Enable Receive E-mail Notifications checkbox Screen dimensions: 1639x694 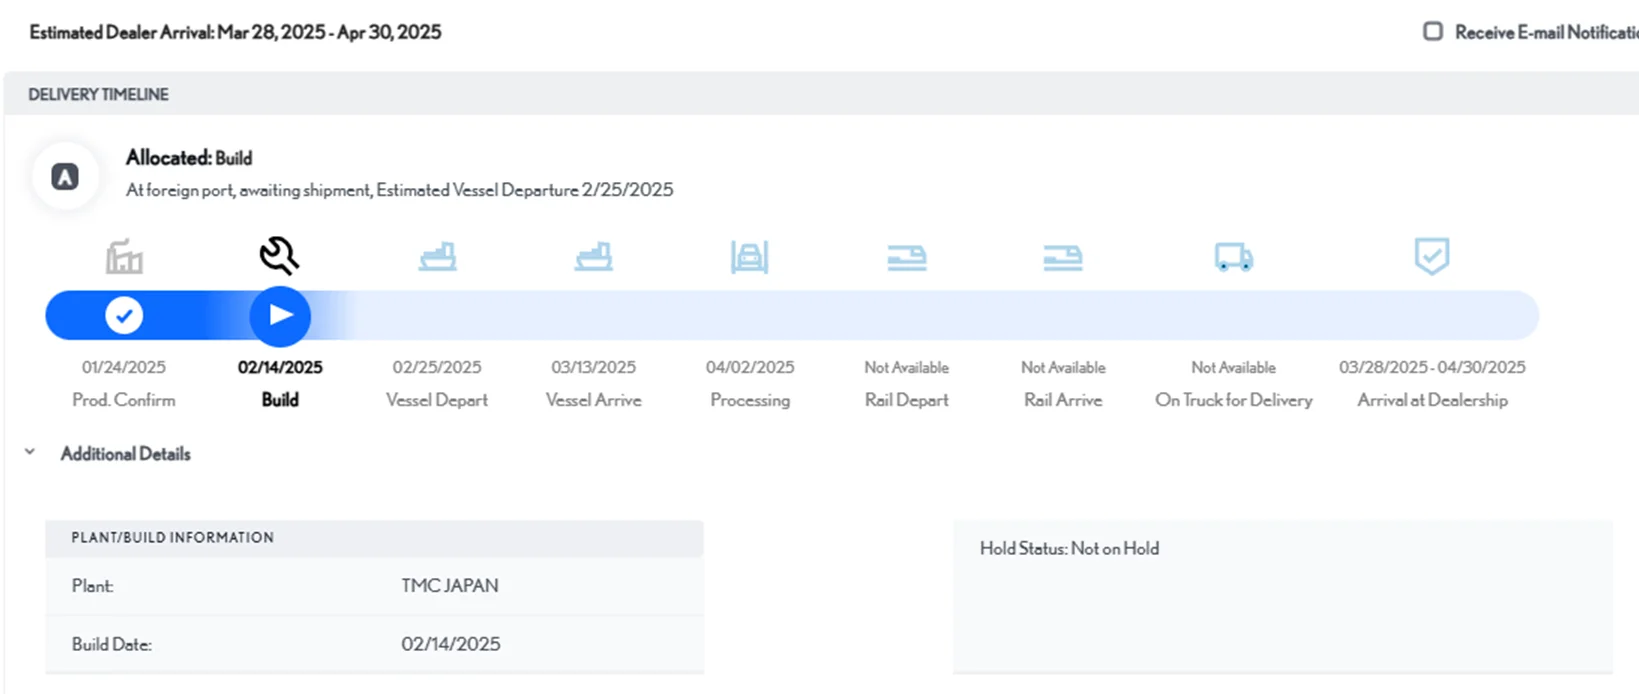[1433, 32]
